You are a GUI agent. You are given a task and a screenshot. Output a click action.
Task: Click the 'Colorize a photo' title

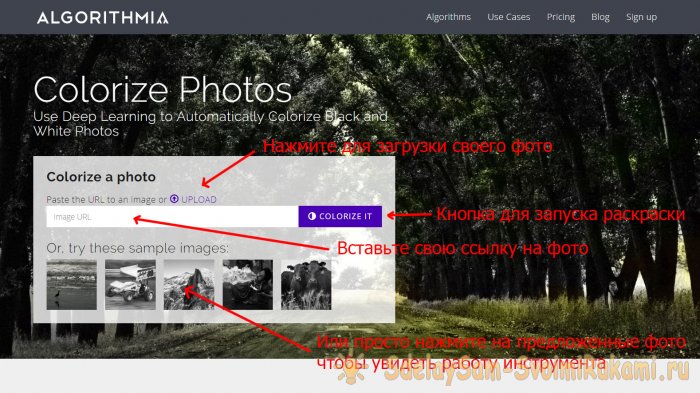(101, 177)
